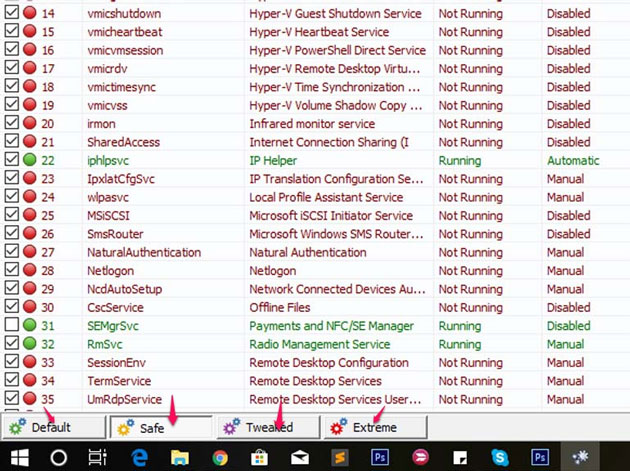Uncheck the vmicshutdown row checkbox
The image size is (630, 471).
12,12
